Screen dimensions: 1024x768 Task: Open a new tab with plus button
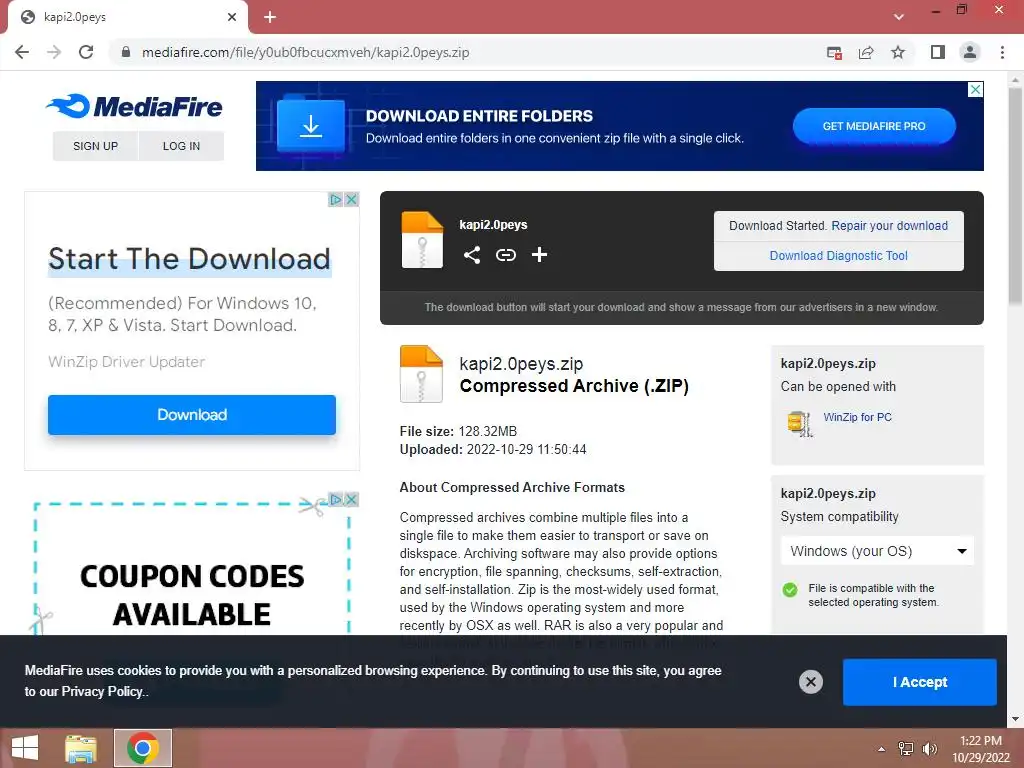270,17
